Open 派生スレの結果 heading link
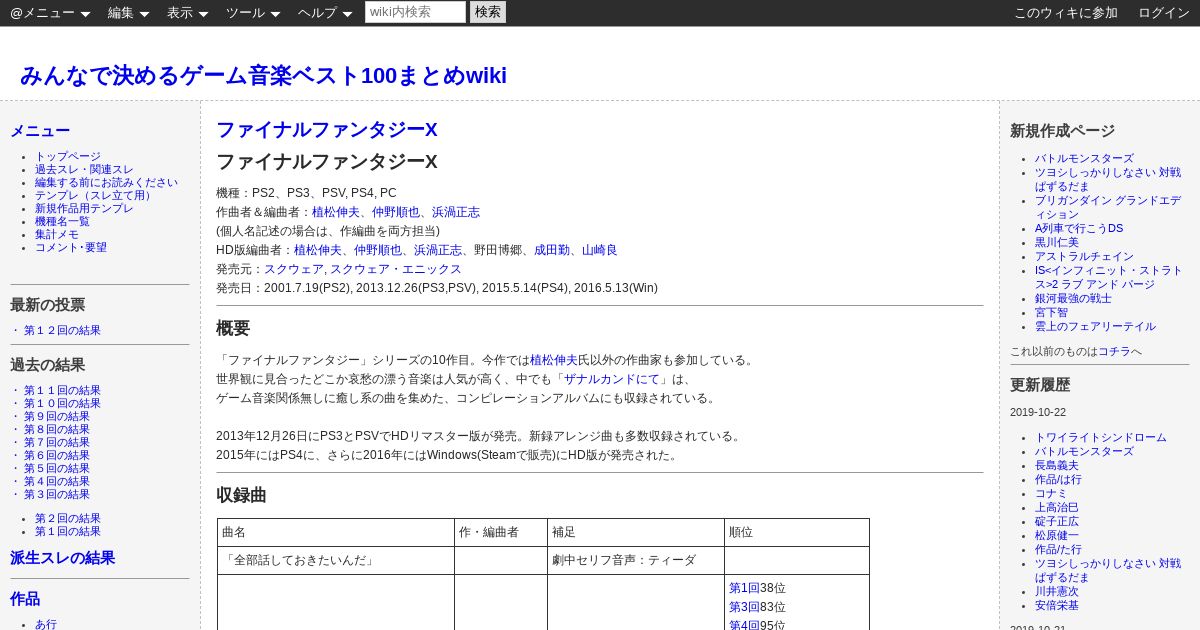 pos(62,558)
